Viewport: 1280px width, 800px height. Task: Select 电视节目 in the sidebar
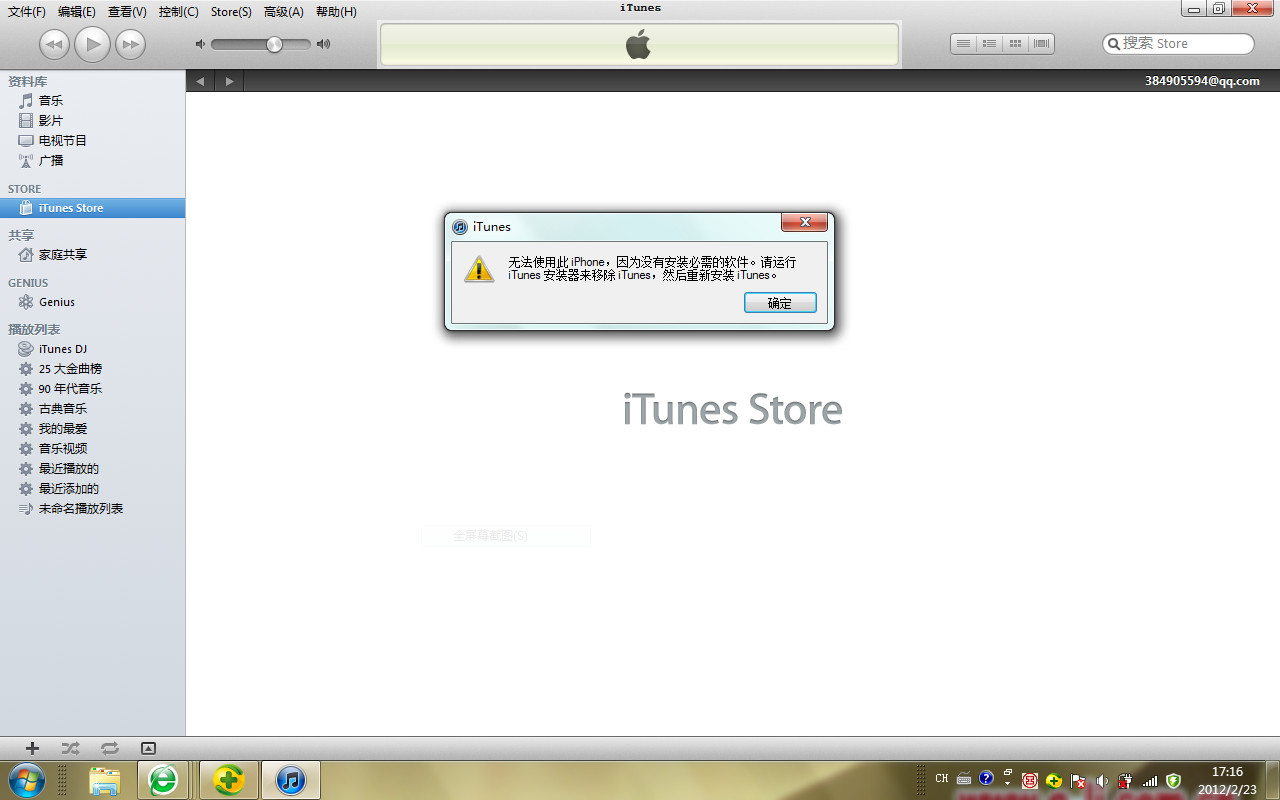click(92, 140)
